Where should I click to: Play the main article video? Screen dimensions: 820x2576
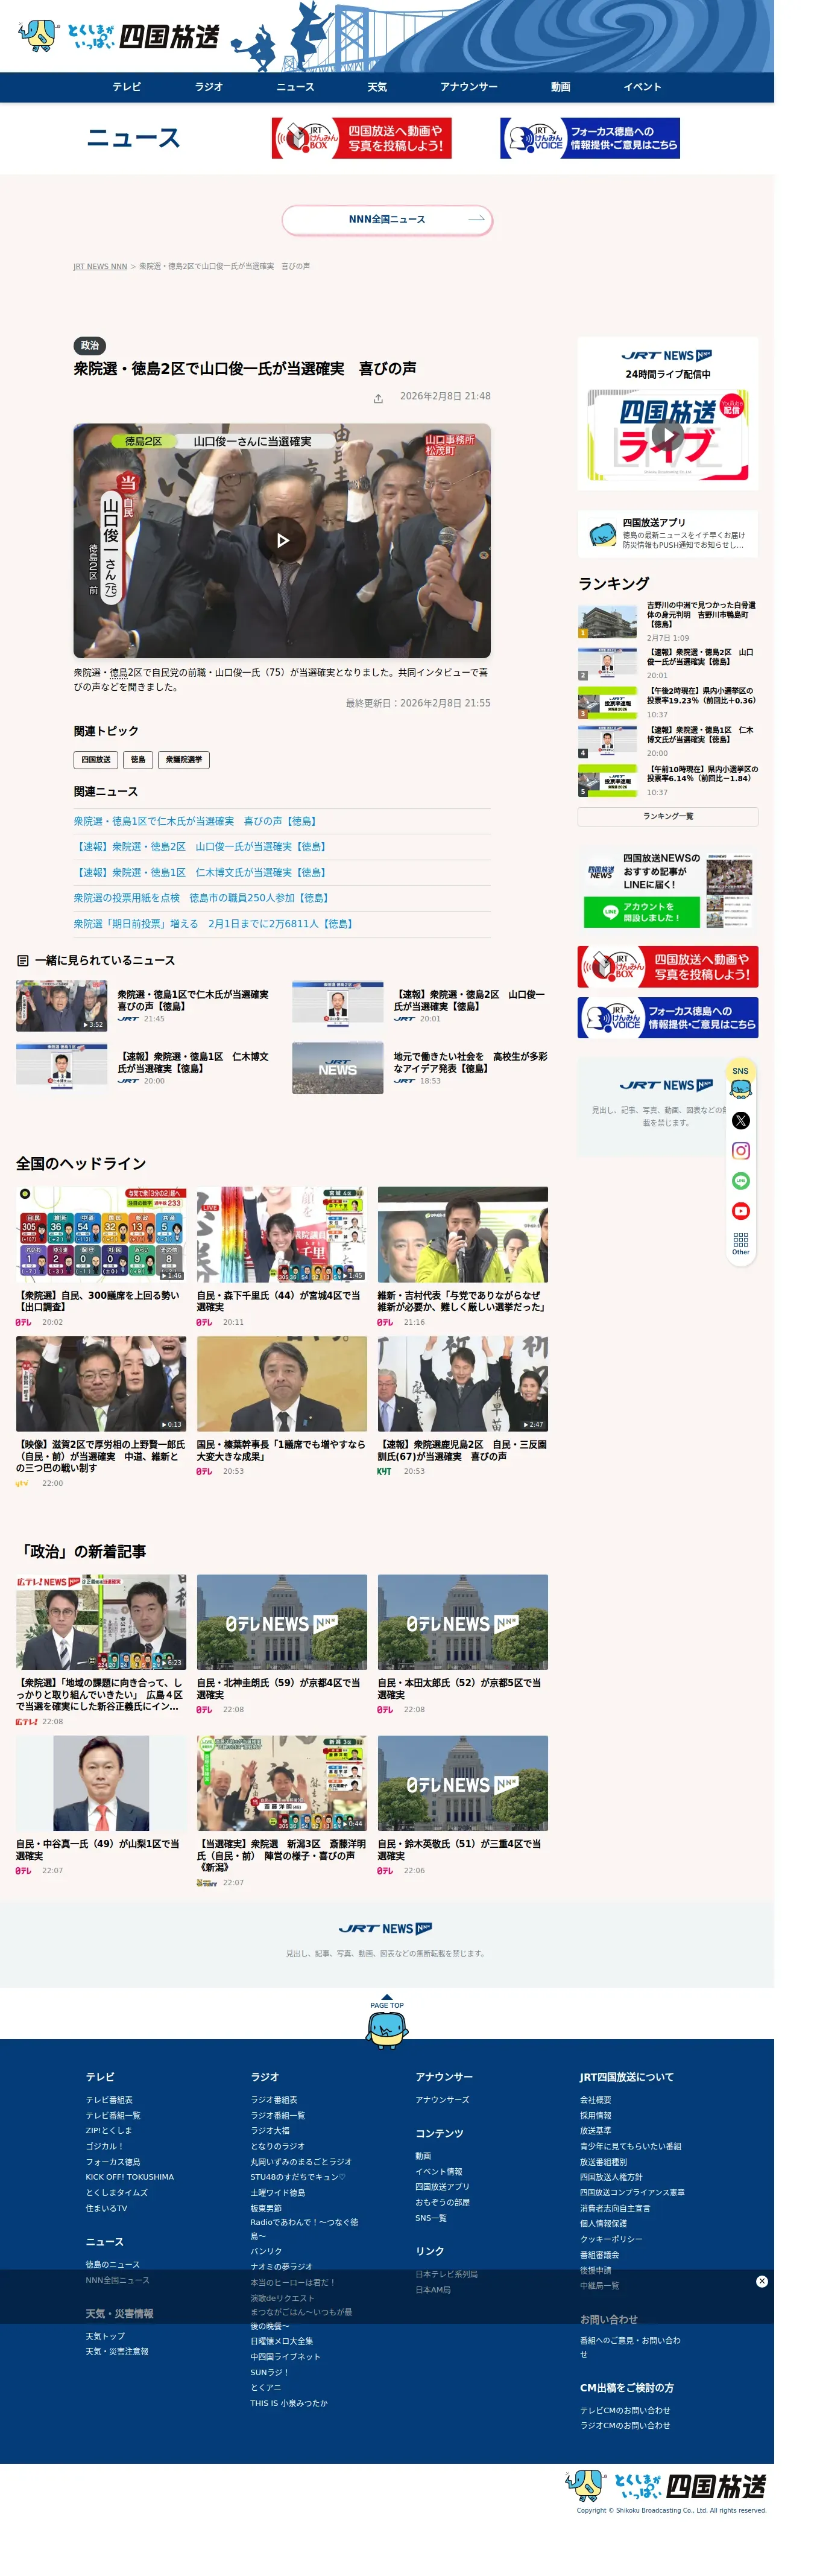(x=282, y=540)
